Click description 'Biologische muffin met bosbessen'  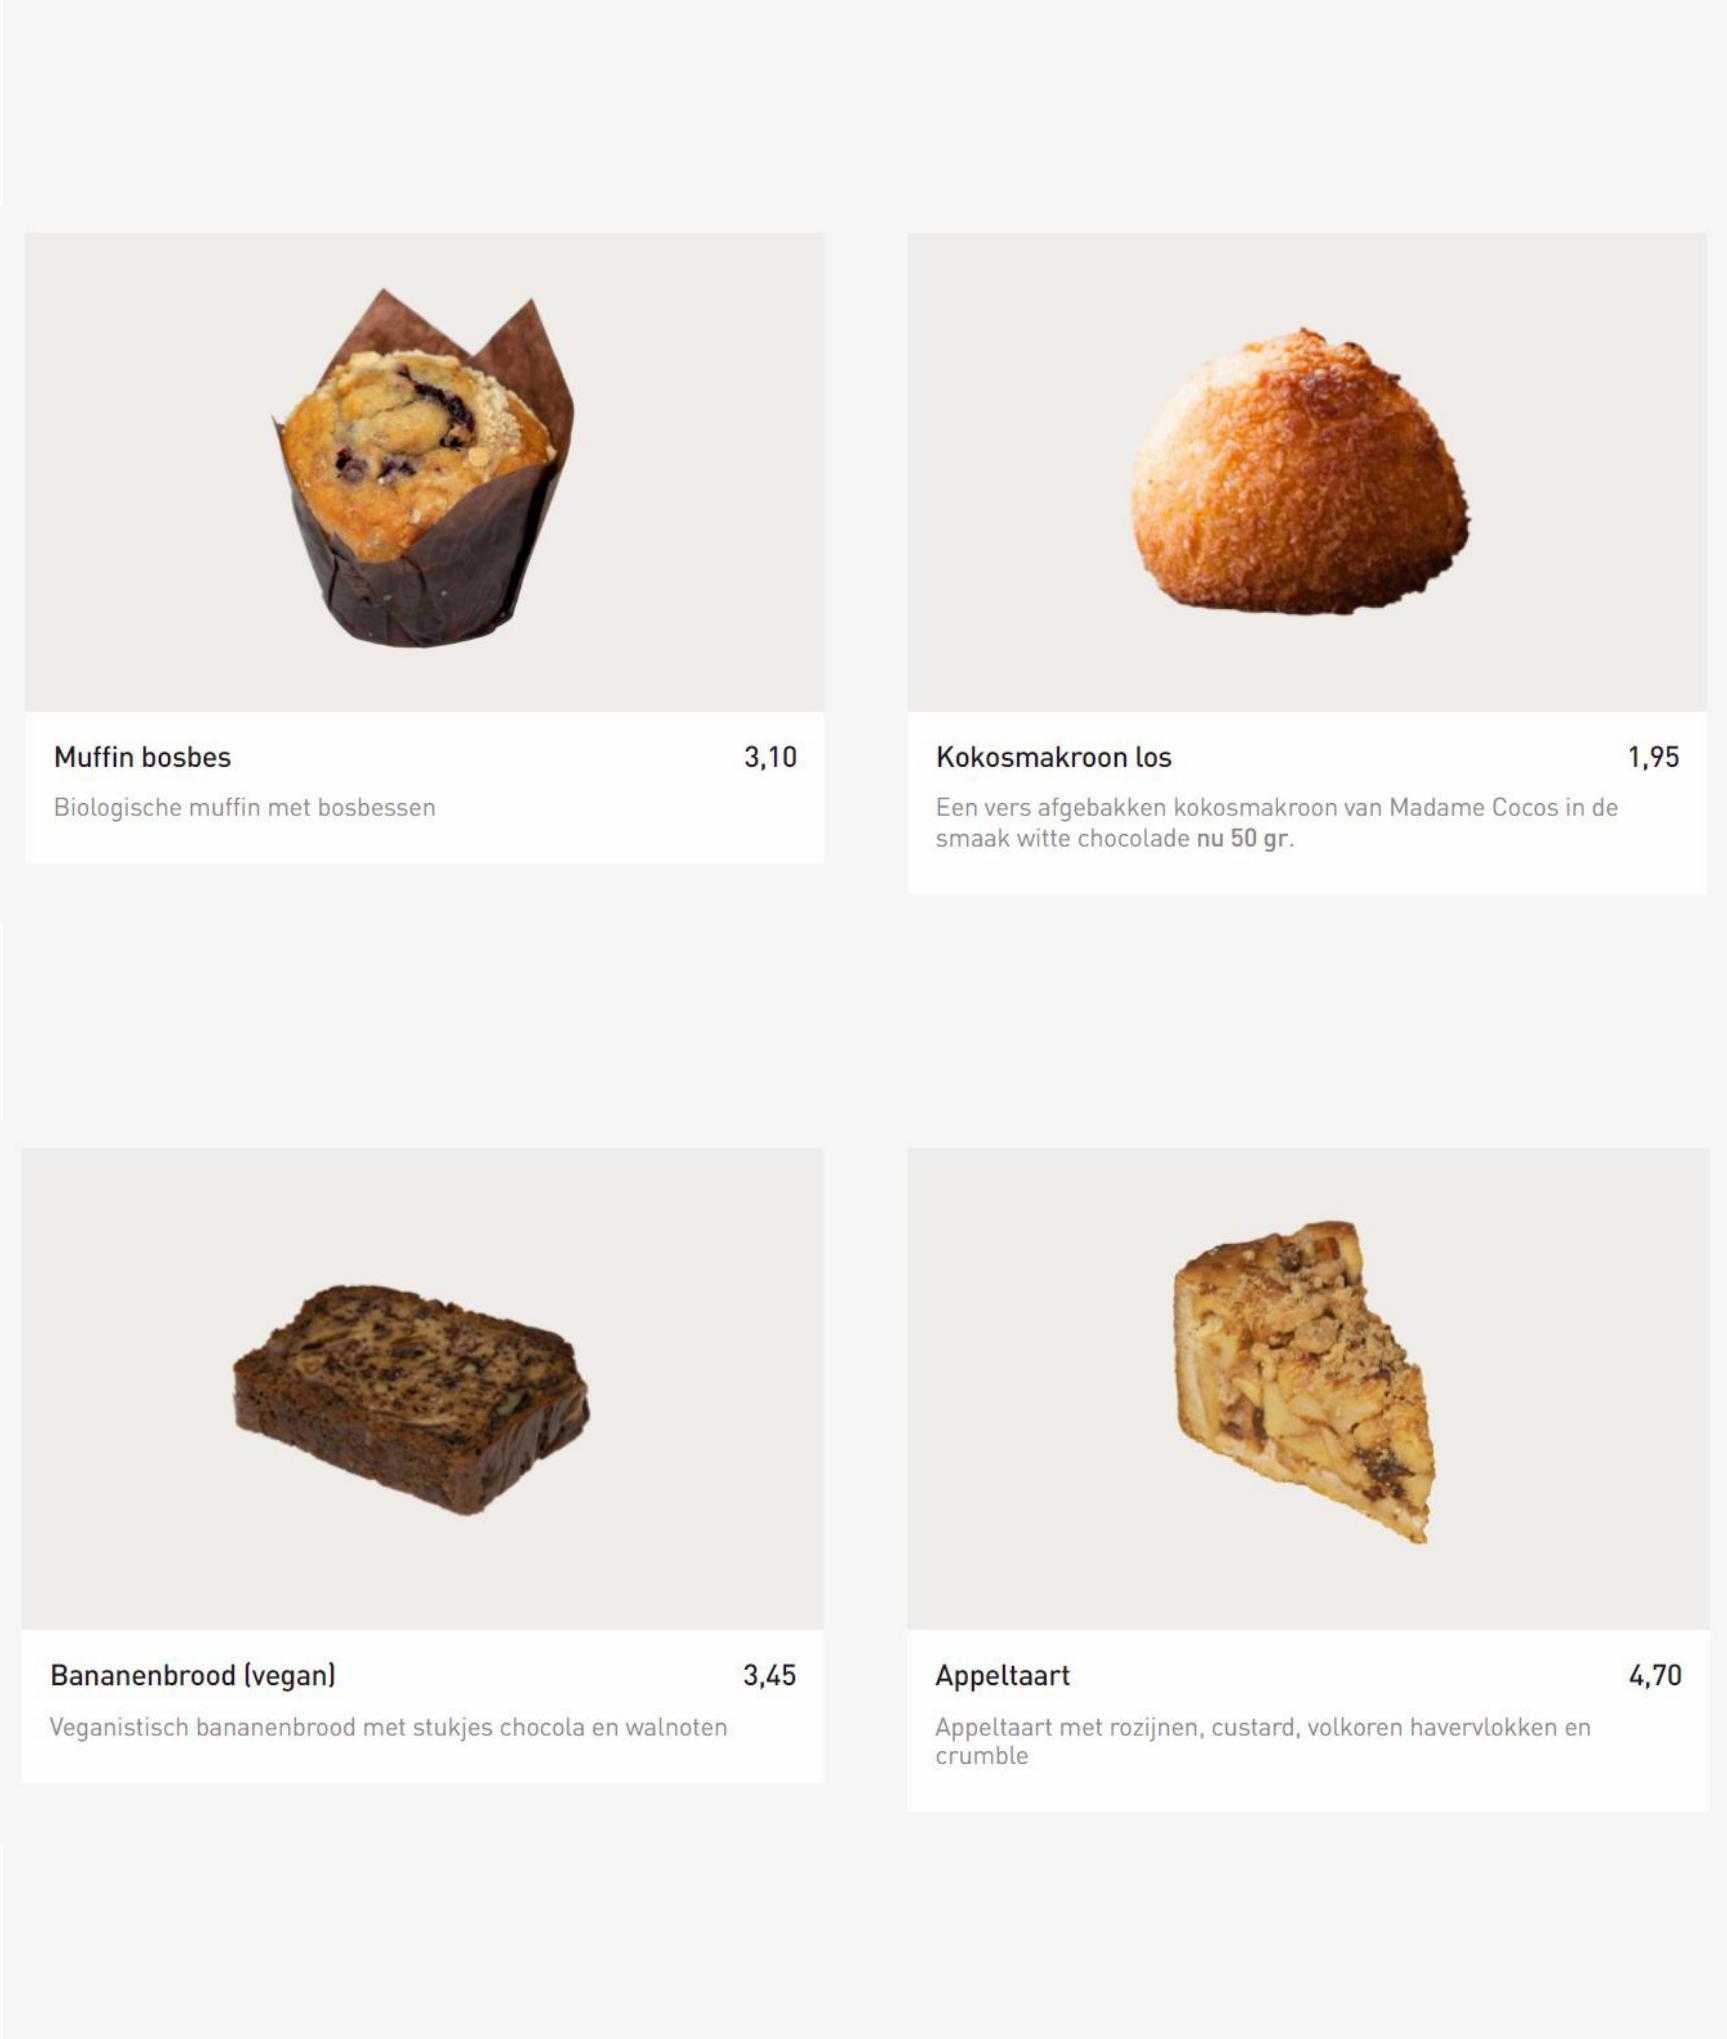(x=245, y=807)
